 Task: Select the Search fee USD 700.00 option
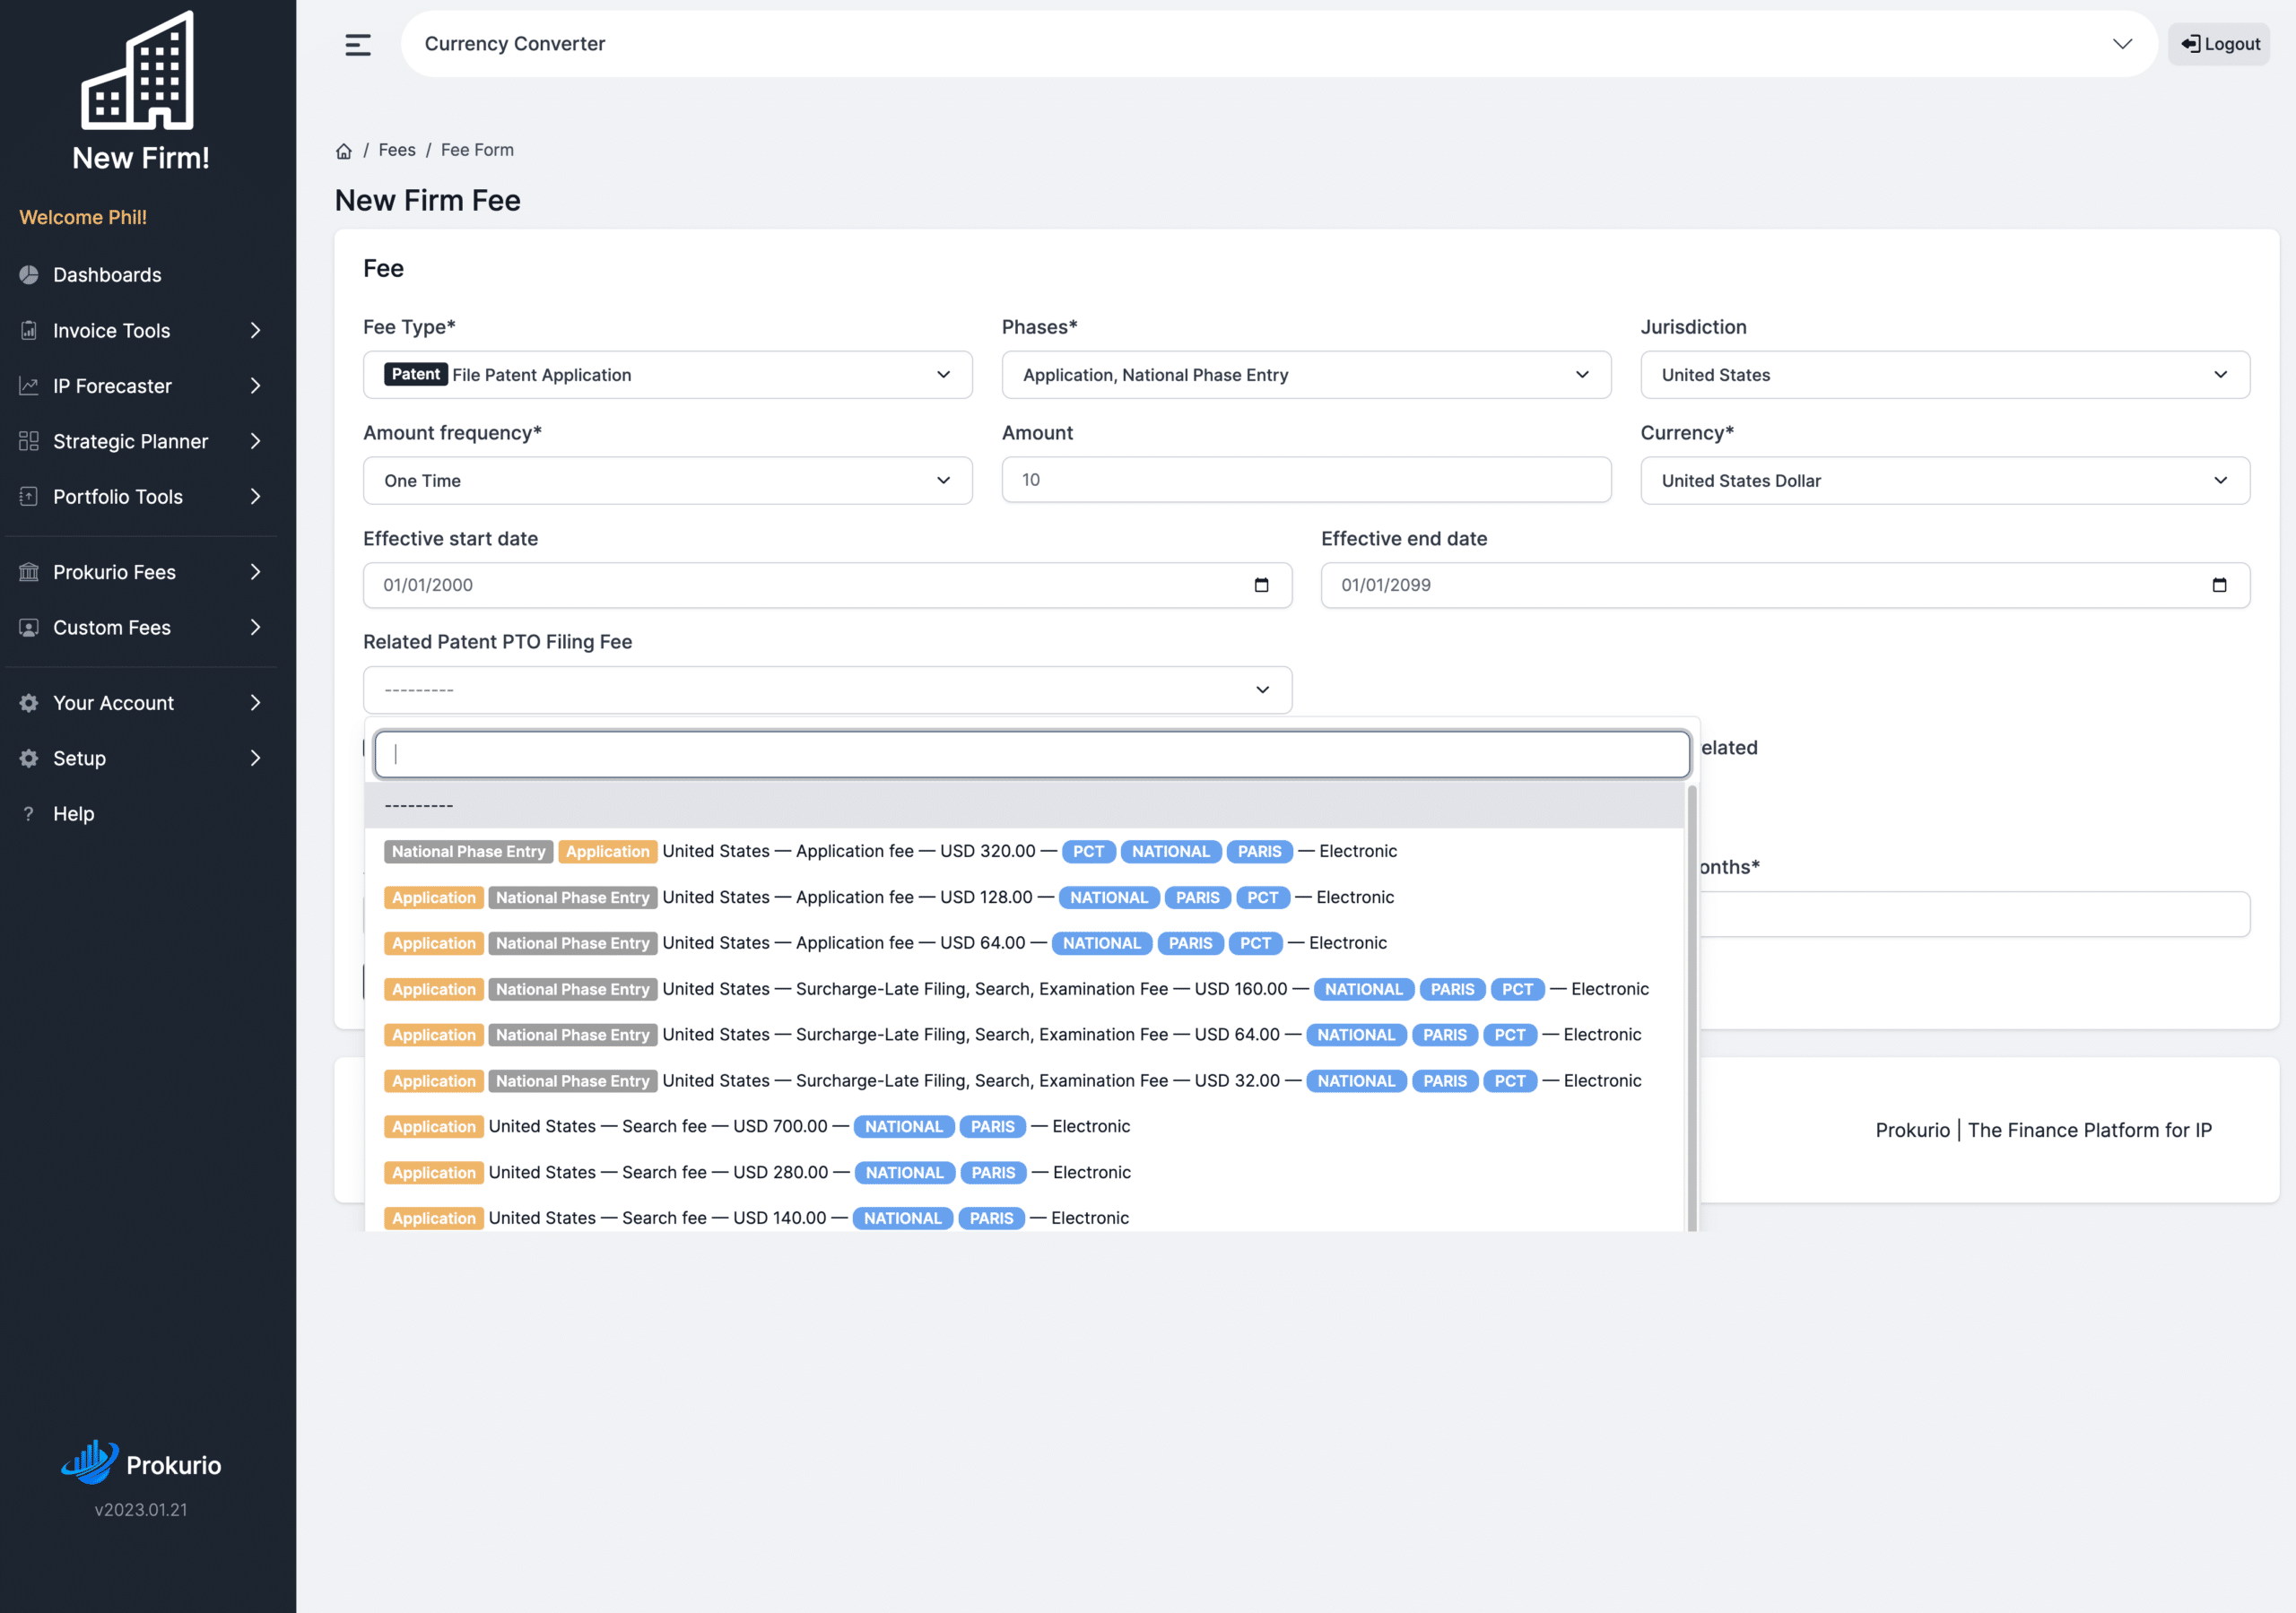click(x=1024, y=1126)
